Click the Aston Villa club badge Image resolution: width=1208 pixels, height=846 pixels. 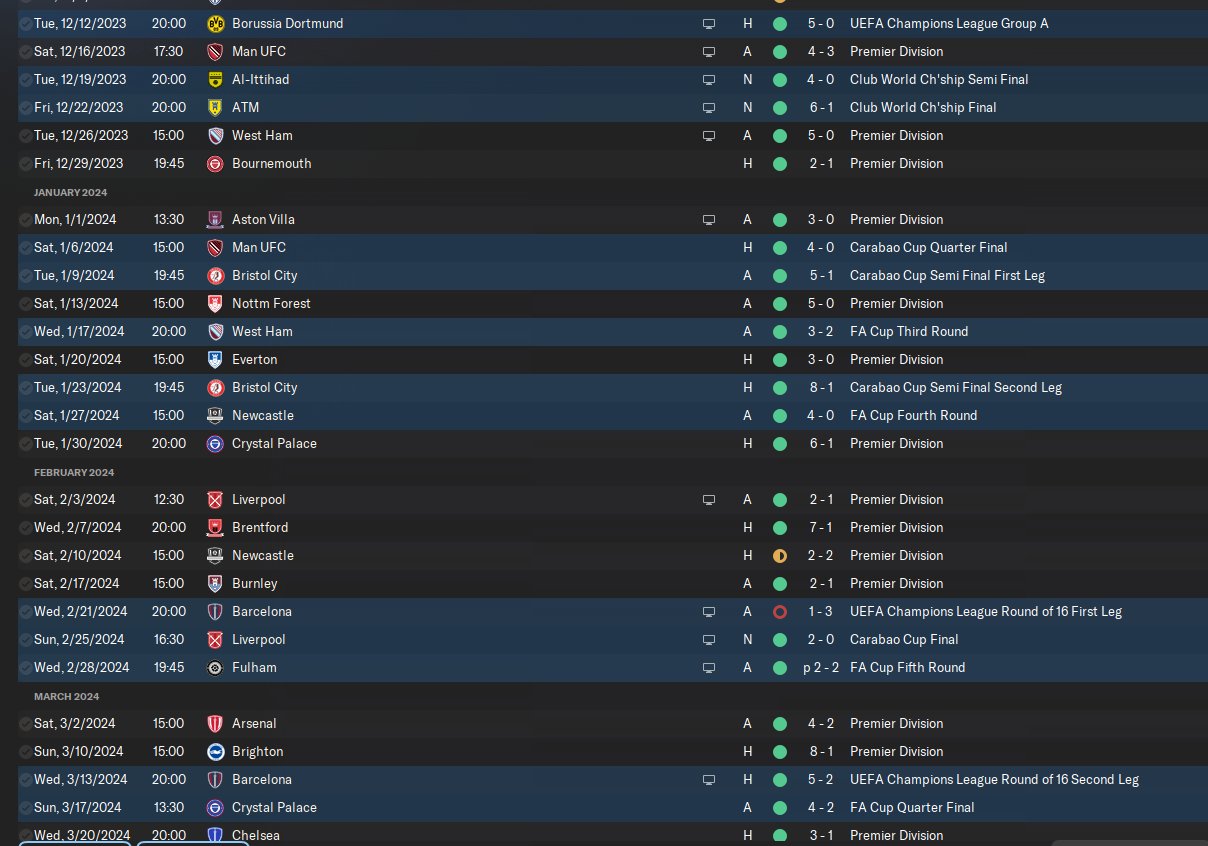(x=215, y=219)
